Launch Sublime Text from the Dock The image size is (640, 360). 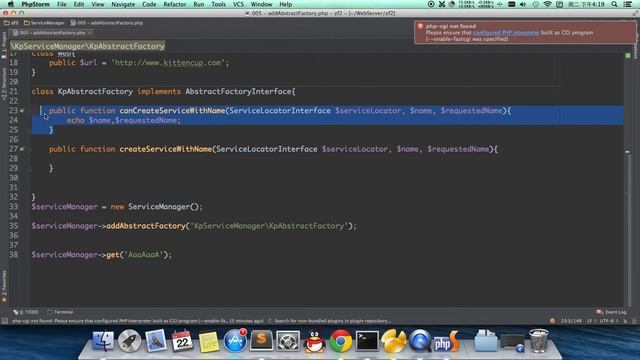[x=261, y=340]
